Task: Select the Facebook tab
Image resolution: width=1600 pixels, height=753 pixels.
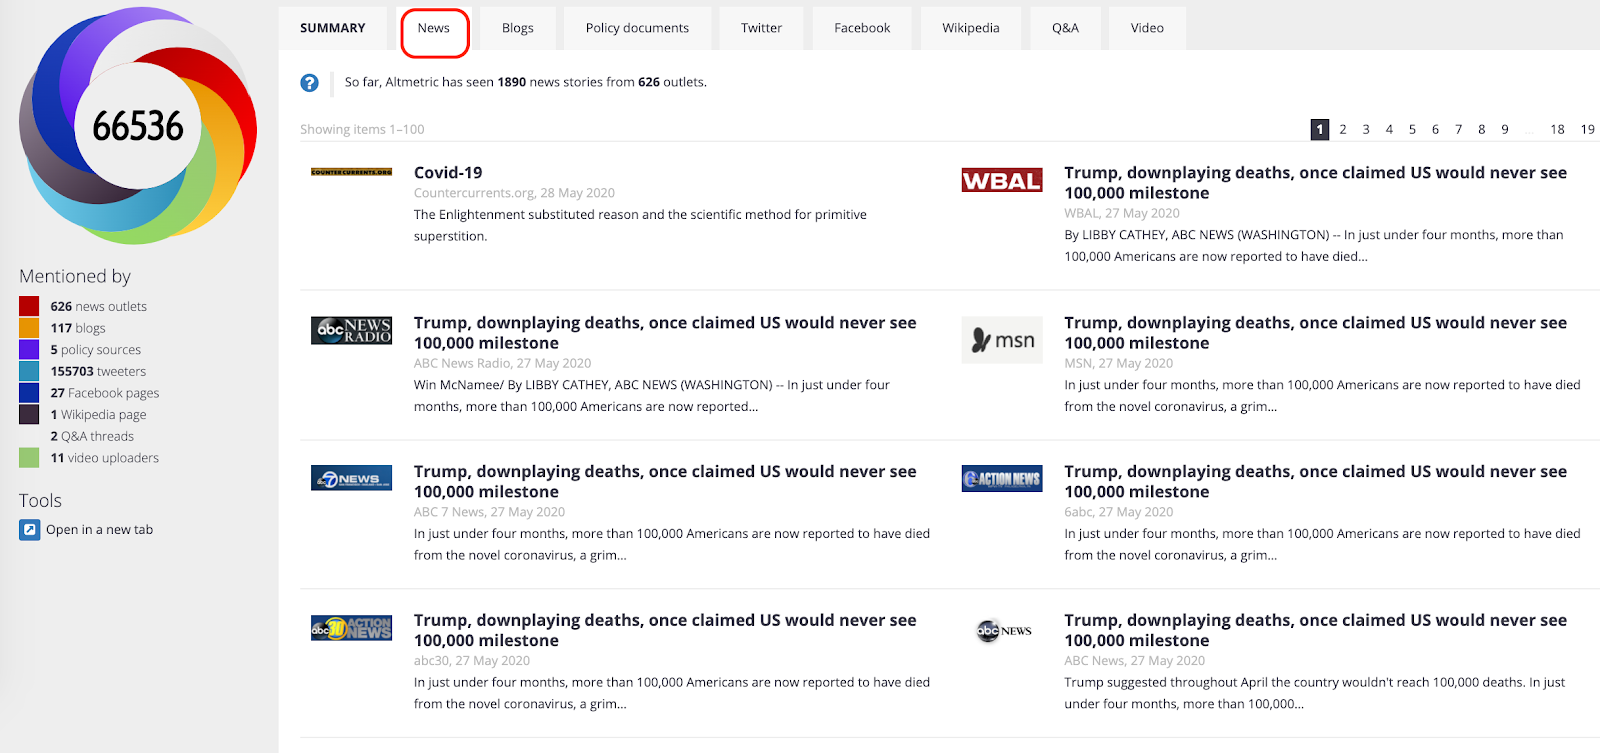Action: 862,28
